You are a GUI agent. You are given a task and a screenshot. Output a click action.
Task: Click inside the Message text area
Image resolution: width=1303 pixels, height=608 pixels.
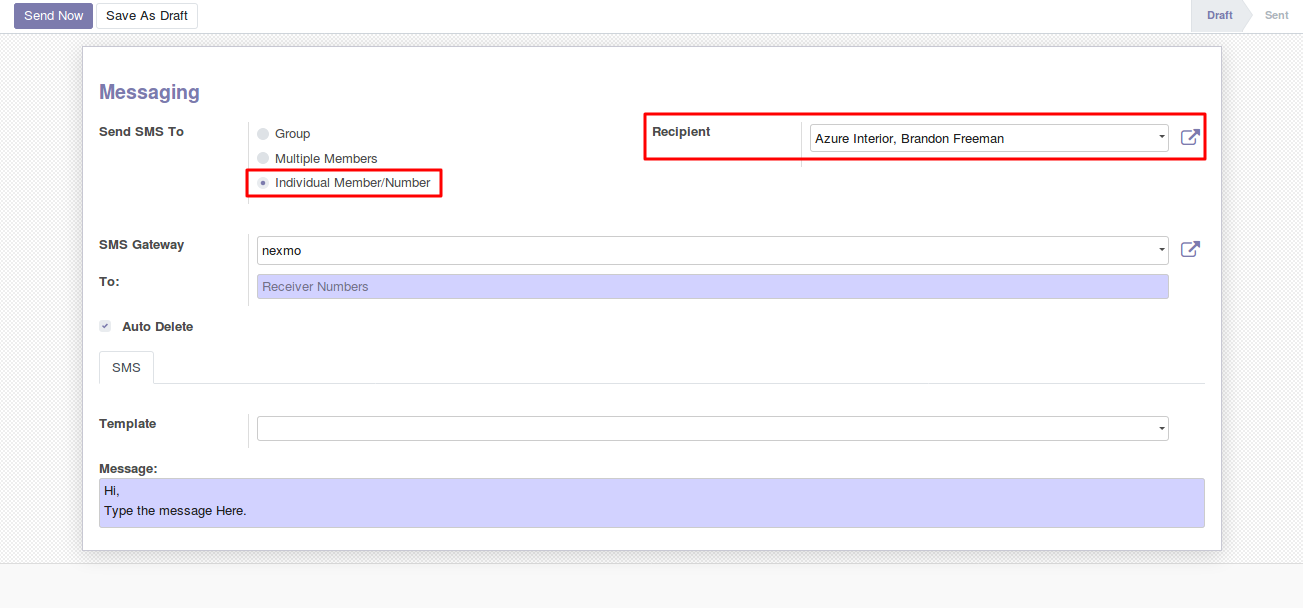coord(651,502)
